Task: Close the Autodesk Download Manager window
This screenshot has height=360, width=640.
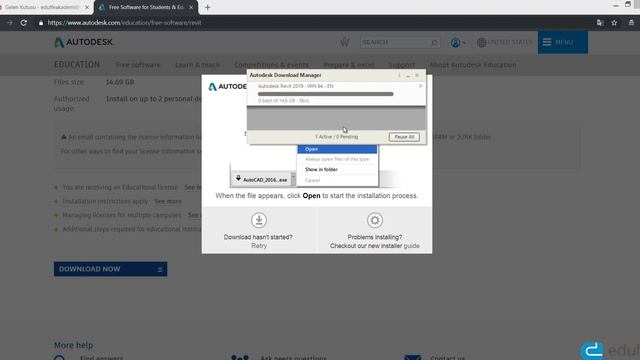Action: (417, 76)
